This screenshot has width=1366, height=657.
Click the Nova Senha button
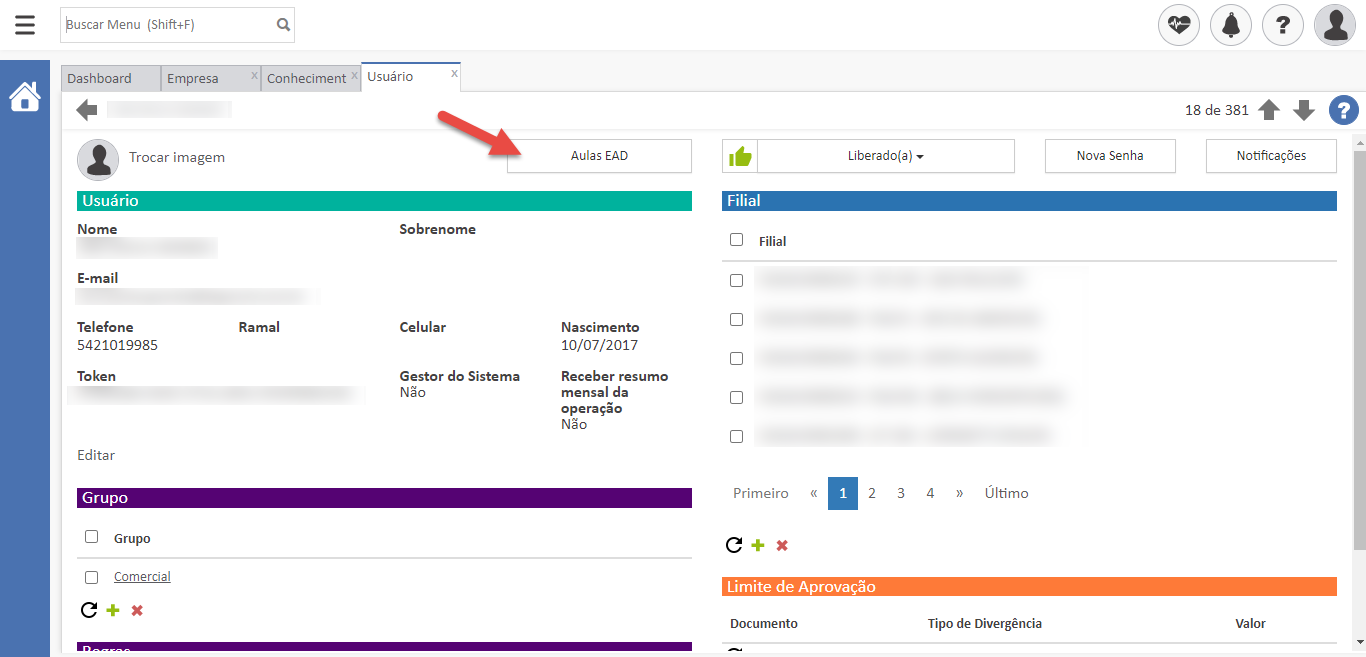(x=1110, y=156)
